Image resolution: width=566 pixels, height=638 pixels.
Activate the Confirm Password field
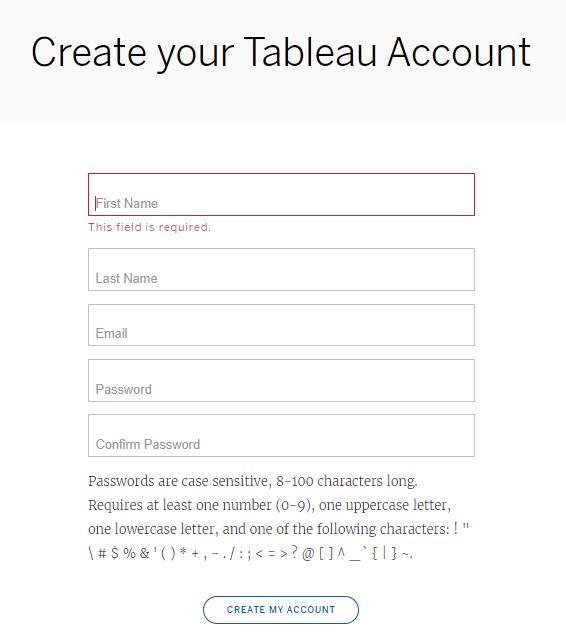click(x=281, y=435)
